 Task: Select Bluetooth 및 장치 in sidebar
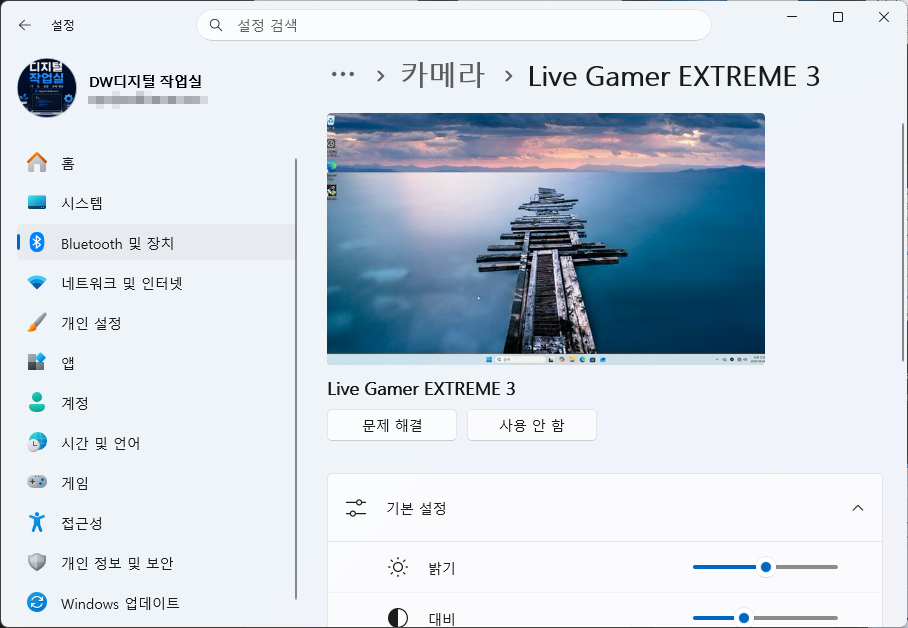[x=156, y=243]
